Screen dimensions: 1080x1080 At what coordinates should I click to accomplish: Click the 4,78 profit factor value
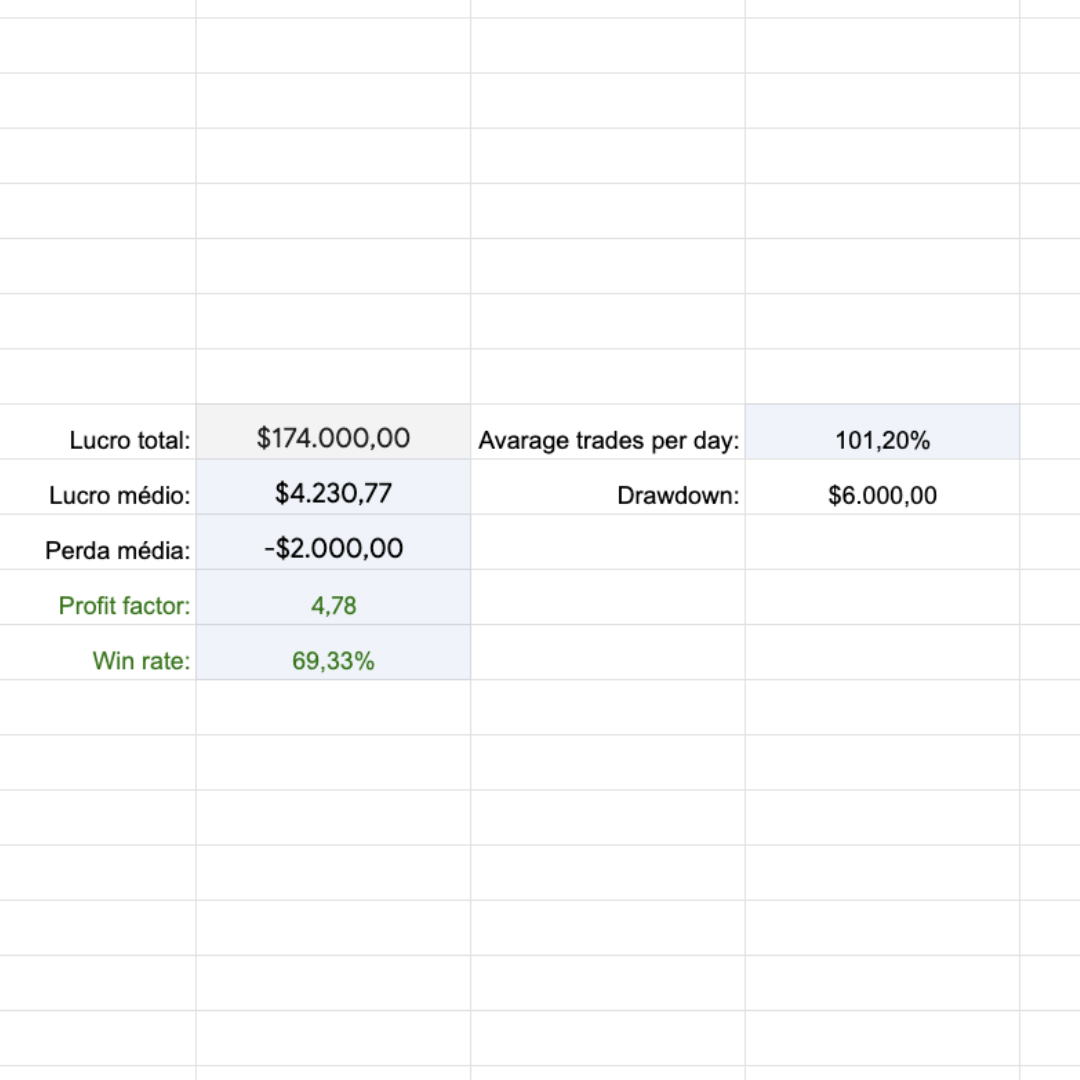333,606
